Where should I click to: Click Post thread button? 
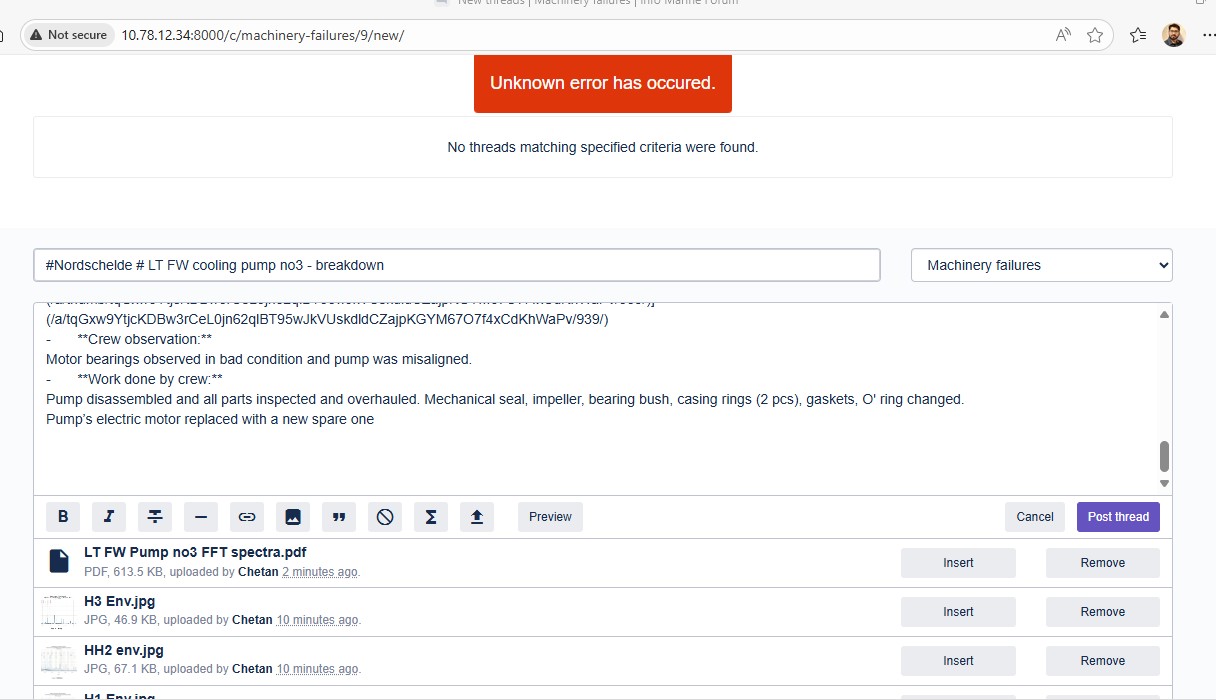[1118, 517]
